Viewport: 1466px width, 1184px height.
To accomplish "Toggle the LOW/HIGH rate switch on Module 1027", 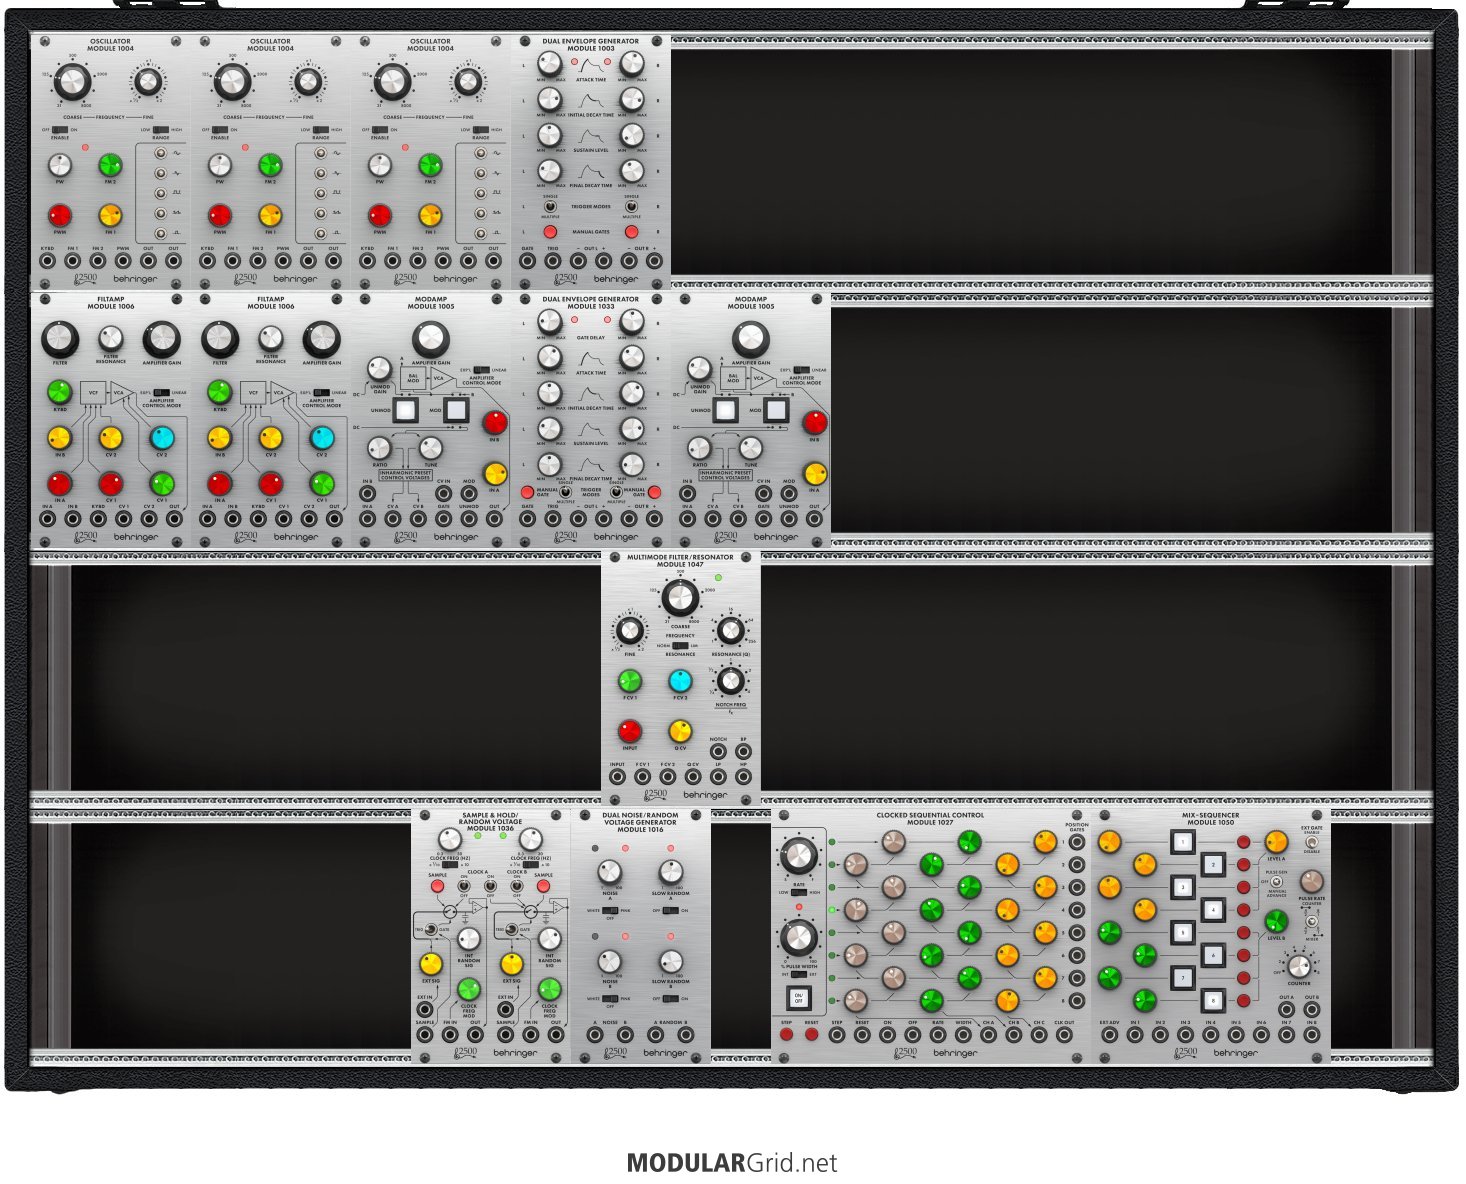I will (799, 892).
